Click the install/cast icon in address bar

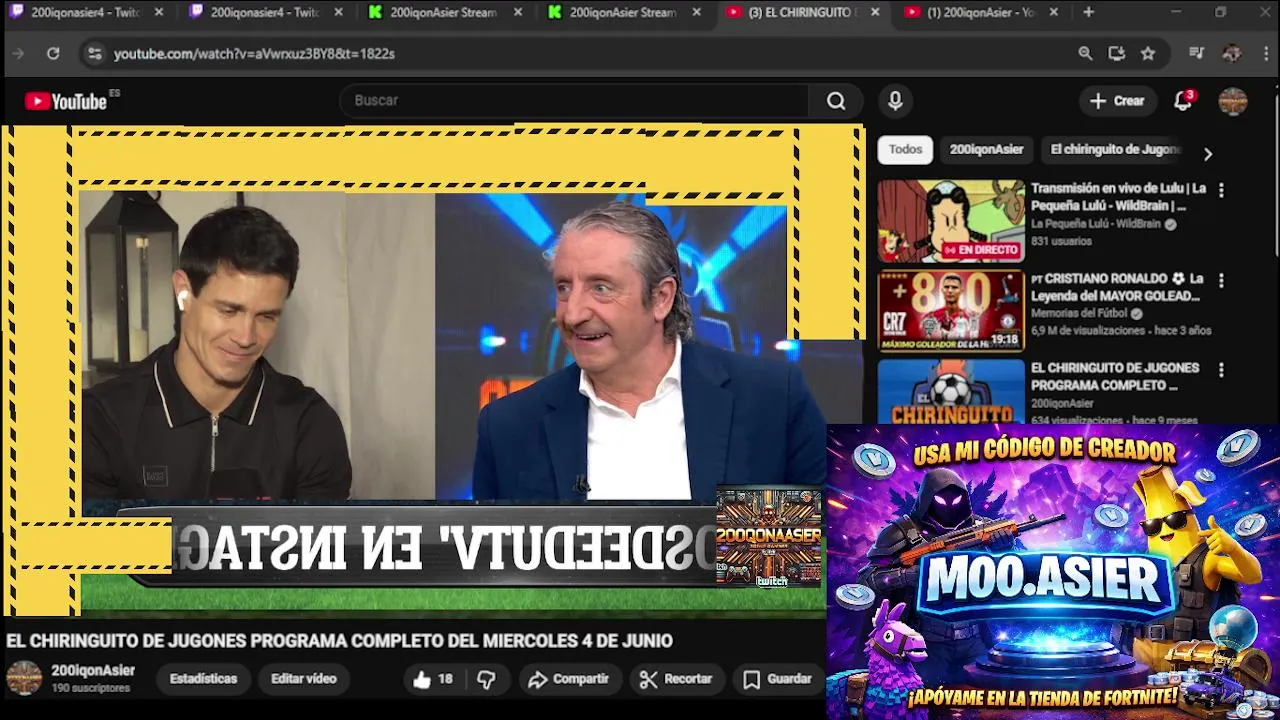click(1117, 54)
